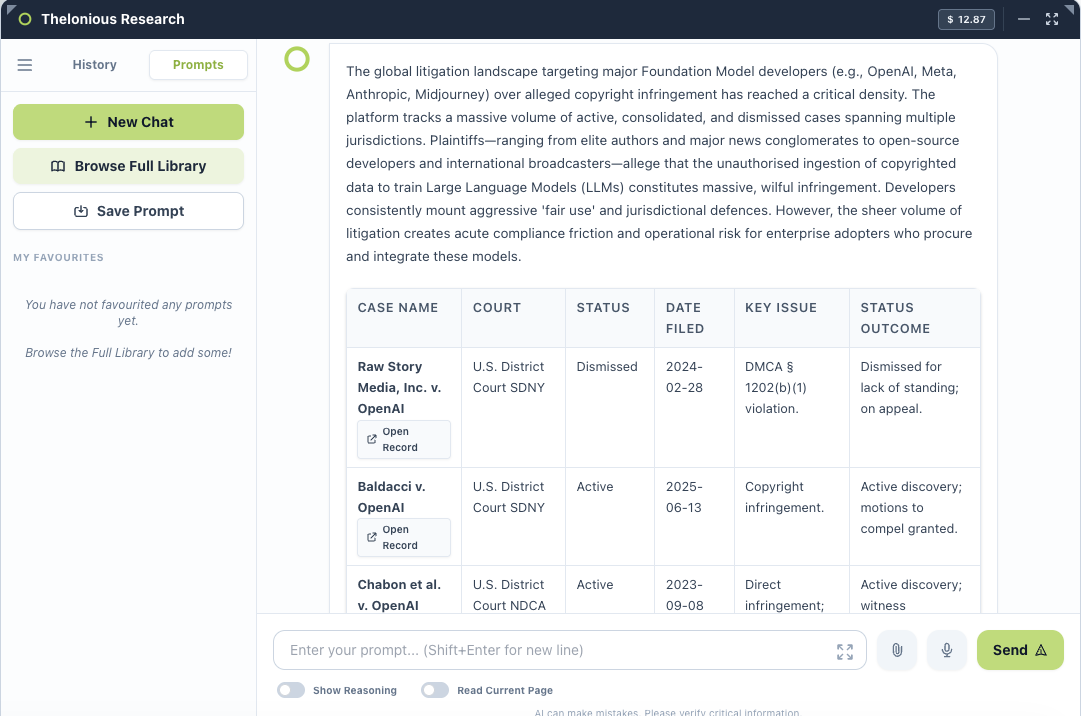Click the Send button
The height and width of the screenshot is (716, 1081).
point(1020,650)
